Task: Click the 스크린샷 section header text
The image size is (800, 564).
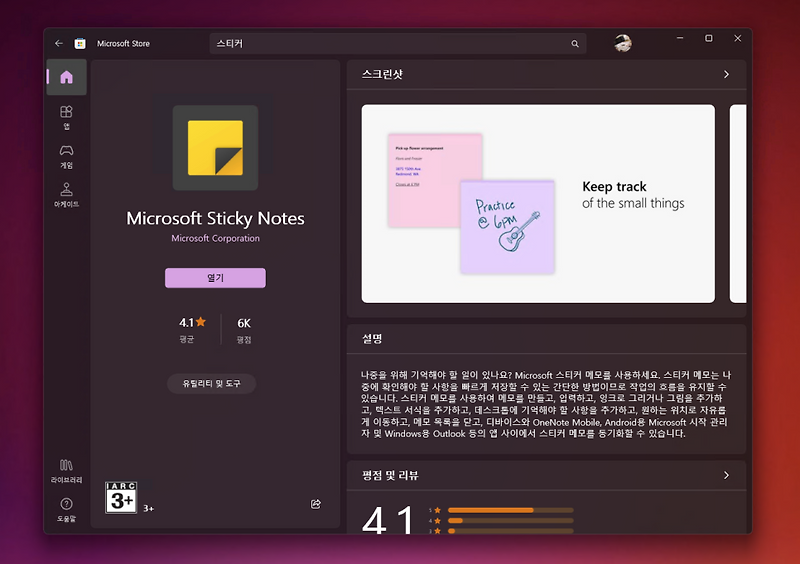Action: (x=382, y=75)
